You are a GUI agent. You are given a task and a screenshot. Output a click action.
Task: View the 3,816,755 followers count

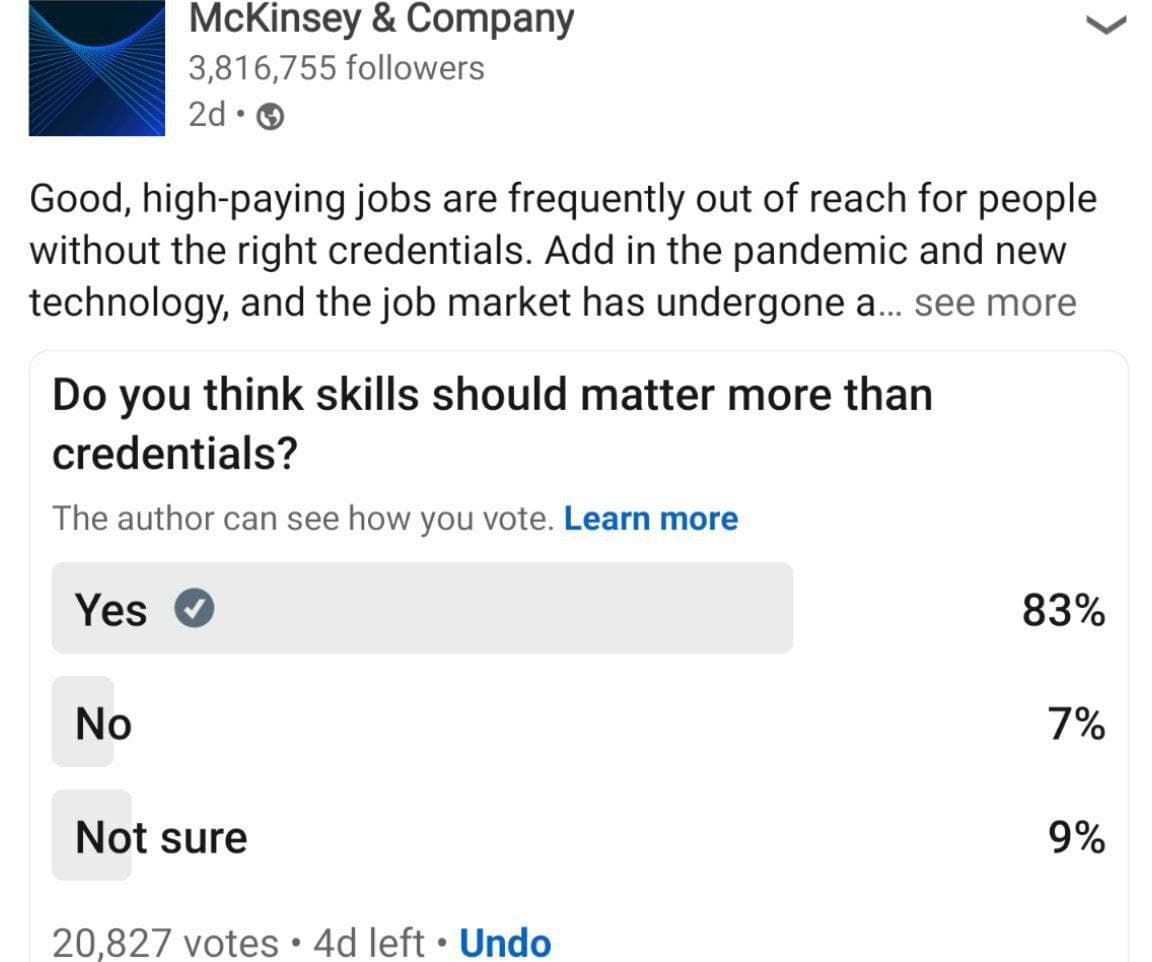pos(336,68)
